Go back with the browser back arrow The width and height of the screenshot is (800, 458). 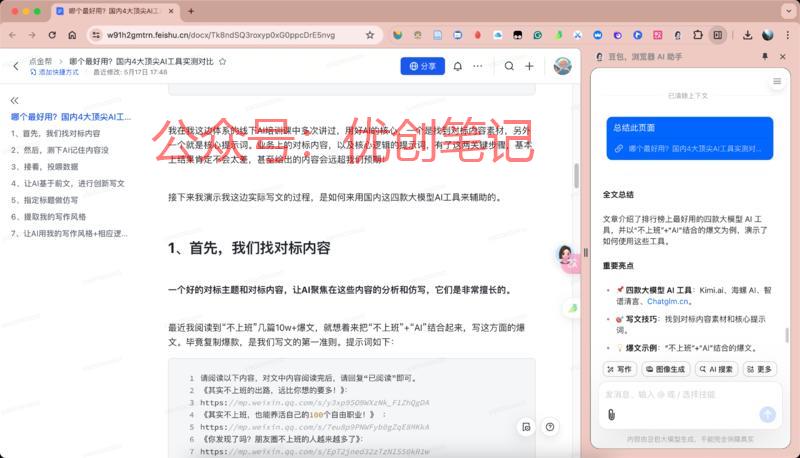(x=12, y=35)
